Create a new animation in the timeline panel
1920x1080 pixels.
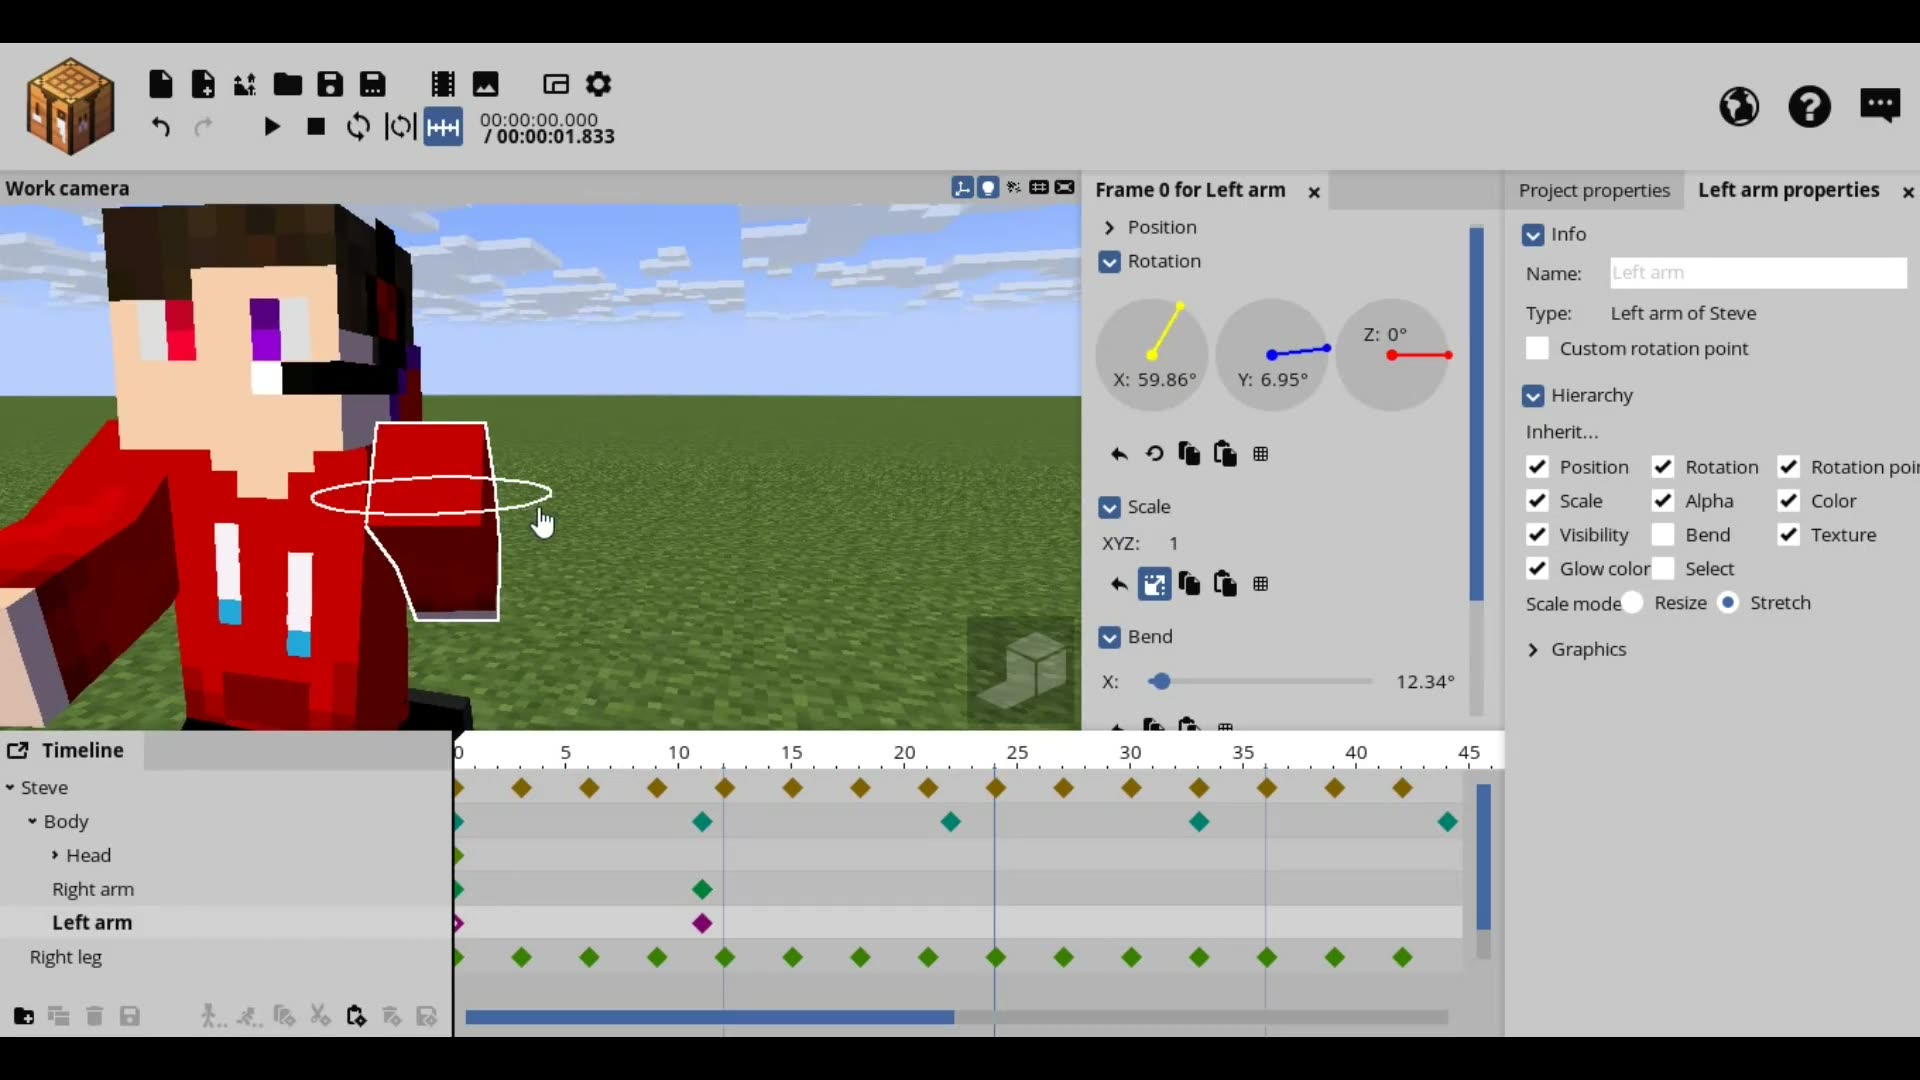[x=23, y=1016]
